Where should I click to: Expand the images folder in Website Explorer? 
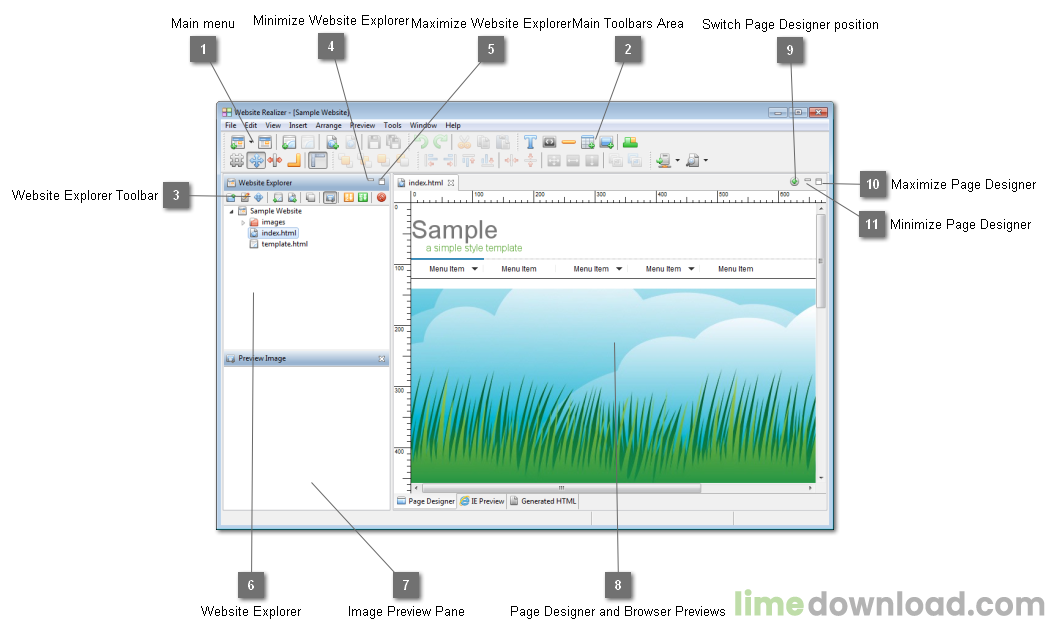[243, 222]
